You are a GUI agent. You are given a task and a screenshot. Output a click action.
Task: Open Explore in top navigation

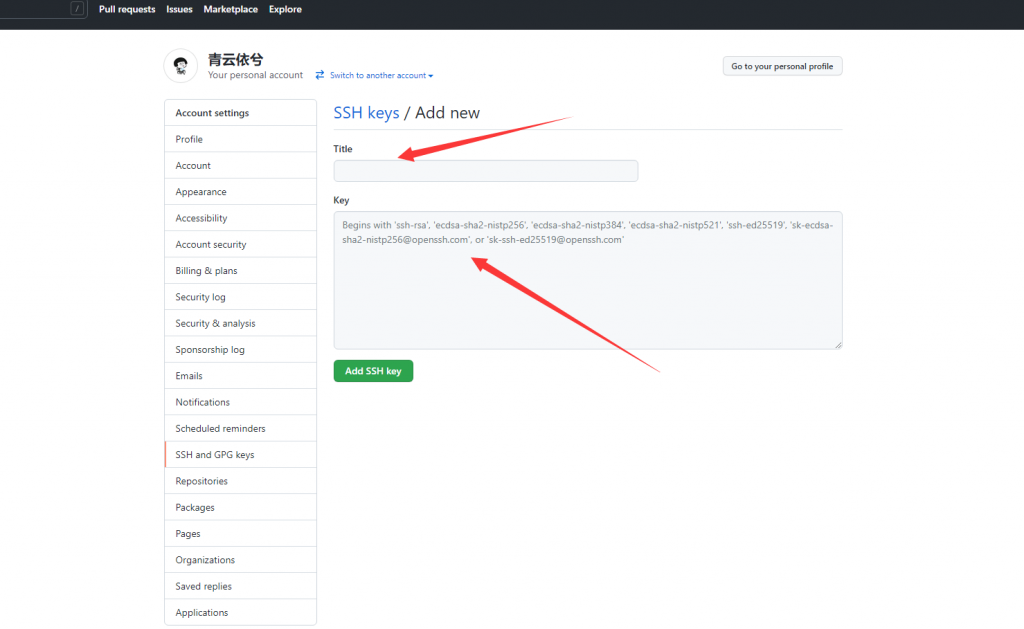(x=285, y=9)
